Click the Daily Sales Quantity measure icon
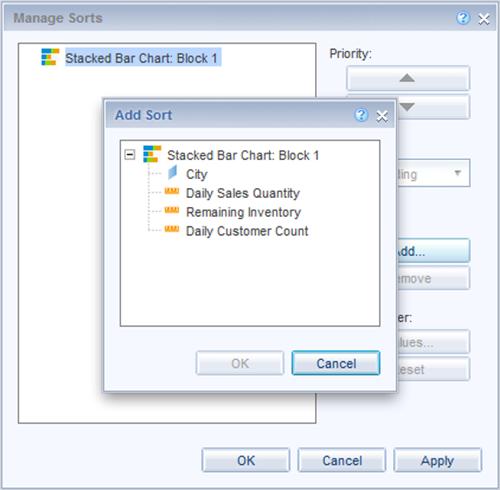Screen dimensions: 500x490 tap(172, 191)
